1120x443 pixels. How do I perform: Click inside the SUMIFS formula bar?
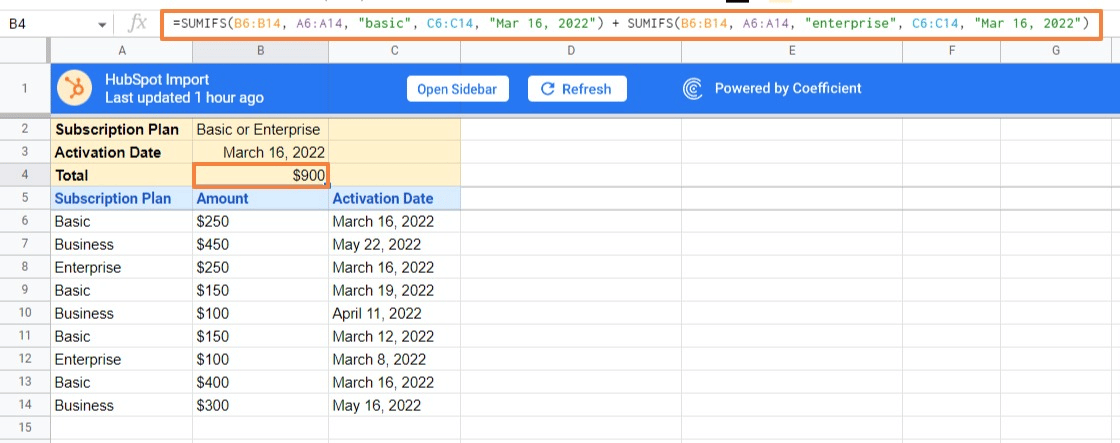(x=630, y=23)
